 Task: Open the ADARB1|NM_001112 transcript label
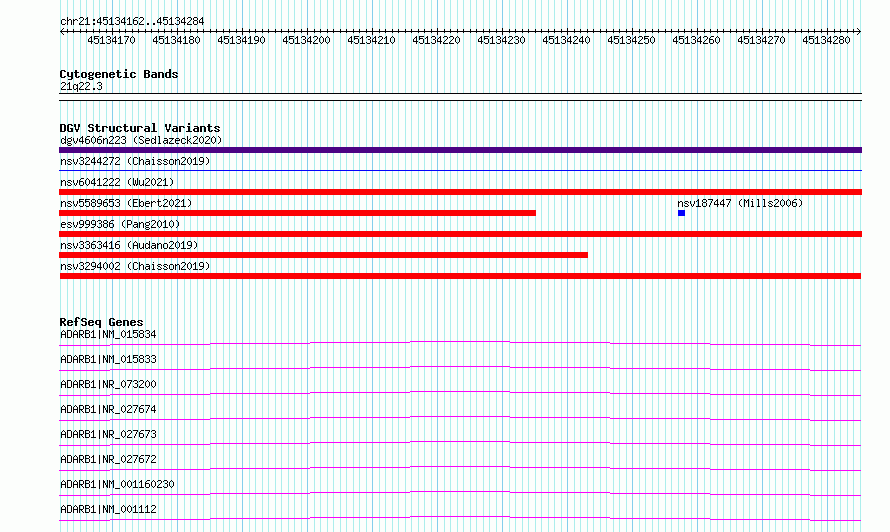point(108,509)
